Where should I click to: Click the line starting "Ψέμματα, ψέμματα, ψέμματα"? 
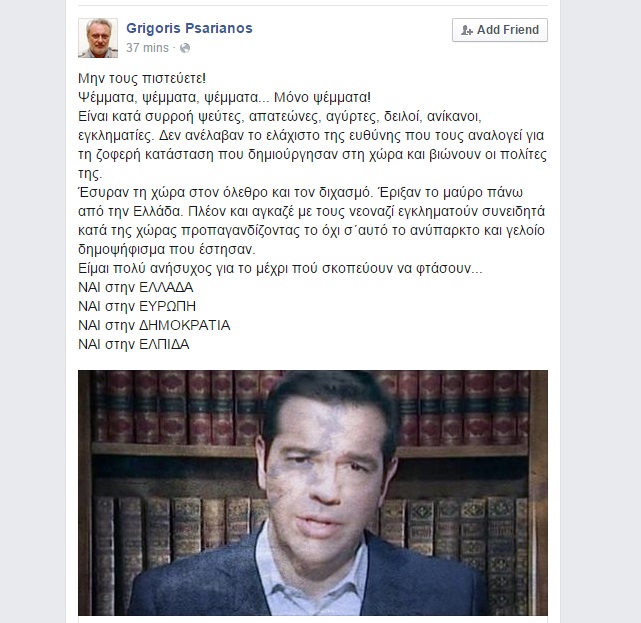[224, 97]
